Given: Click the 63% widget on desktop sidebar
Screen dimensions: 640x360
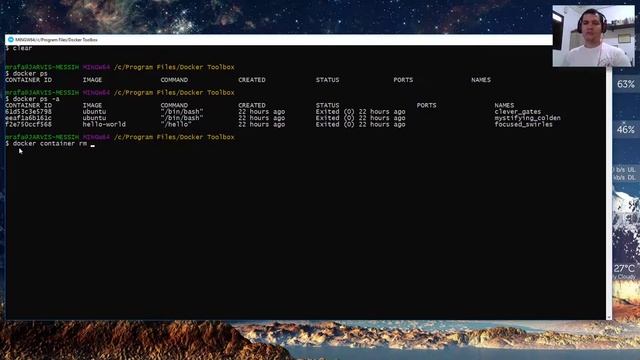Looking at the screenshot, I should pos(626,84).
